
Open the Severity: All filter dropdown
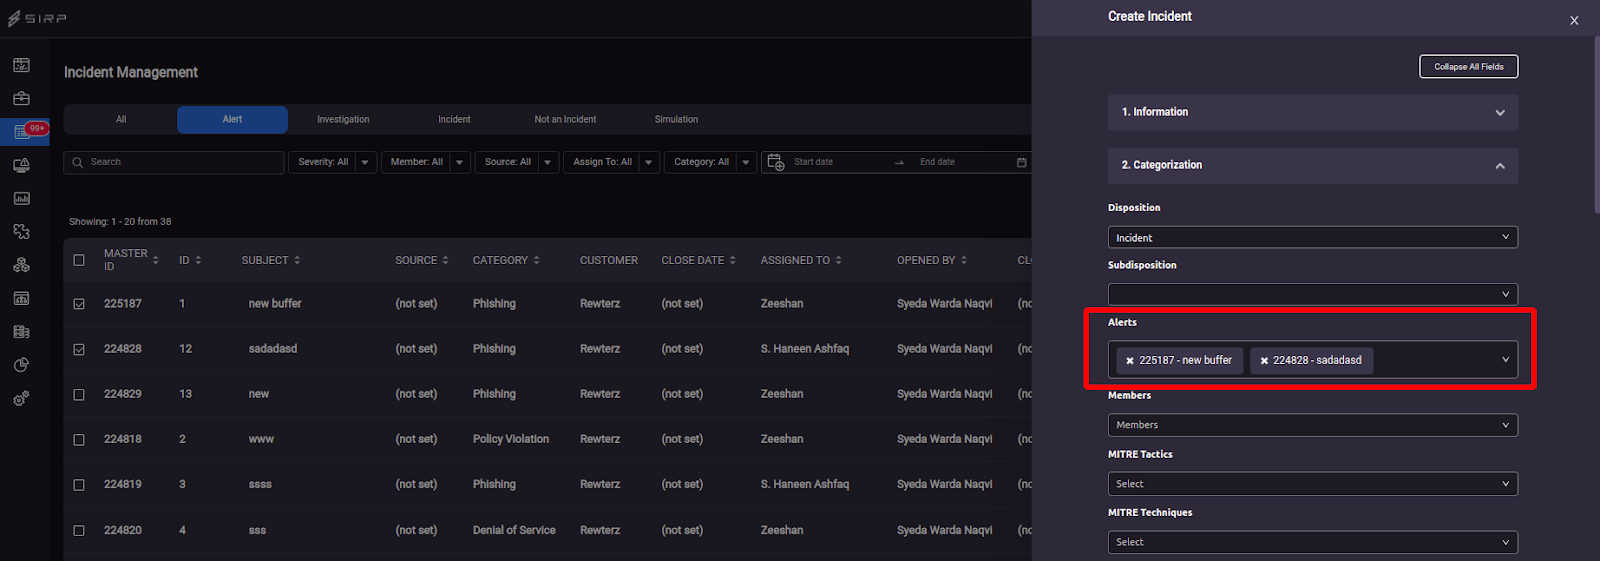click(333, 162)
